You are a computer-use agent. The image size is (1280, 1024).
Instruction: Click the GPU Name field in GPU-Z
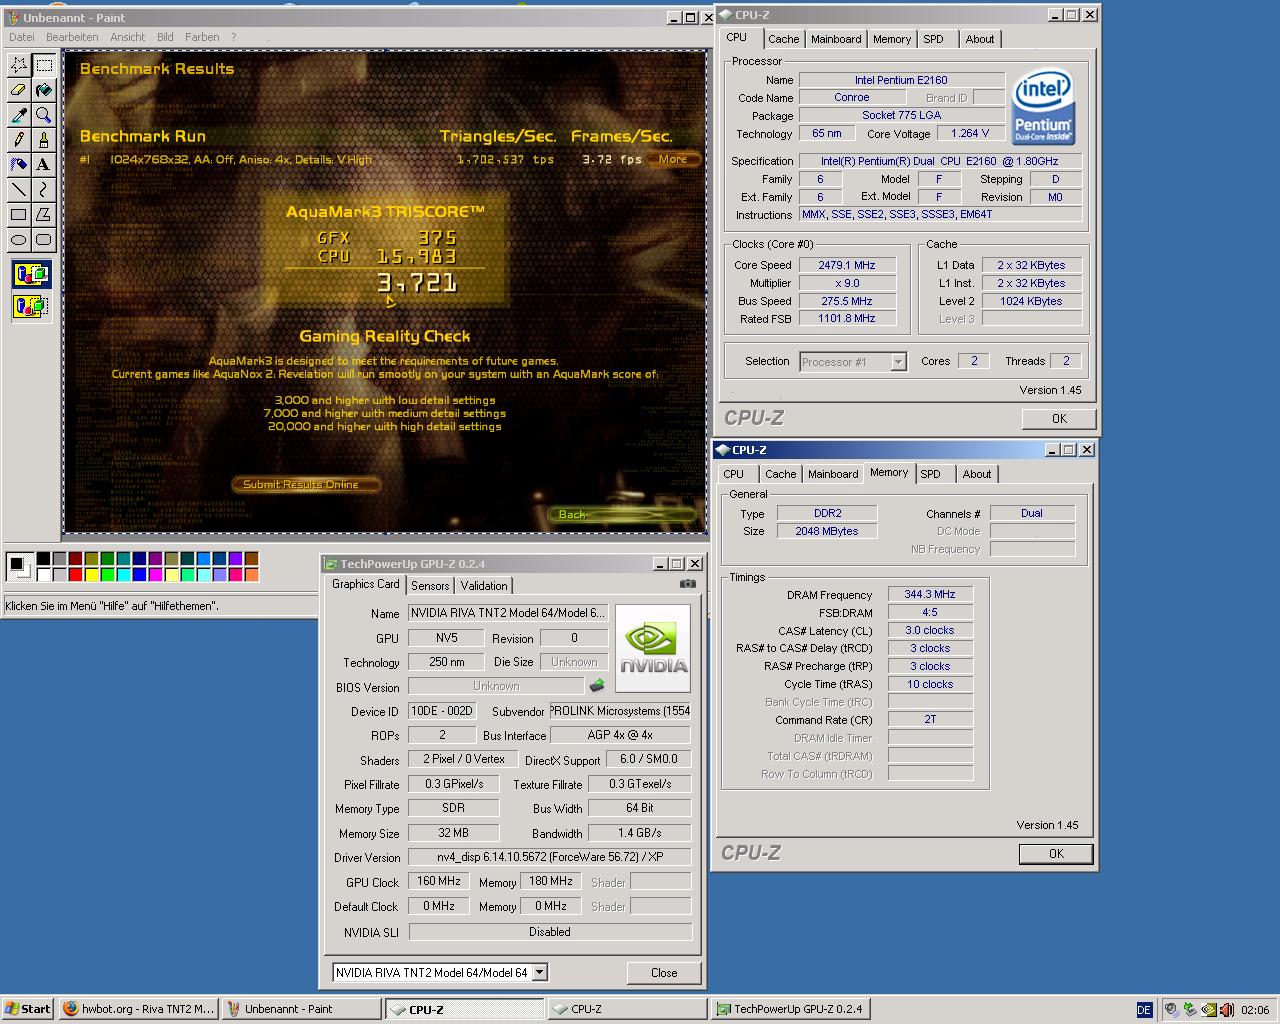tap(508, 613)
